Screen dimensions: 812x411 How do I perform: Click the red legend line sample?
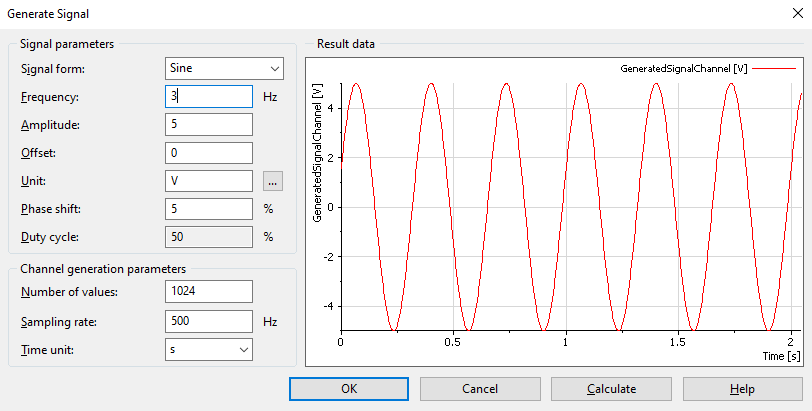773,69
